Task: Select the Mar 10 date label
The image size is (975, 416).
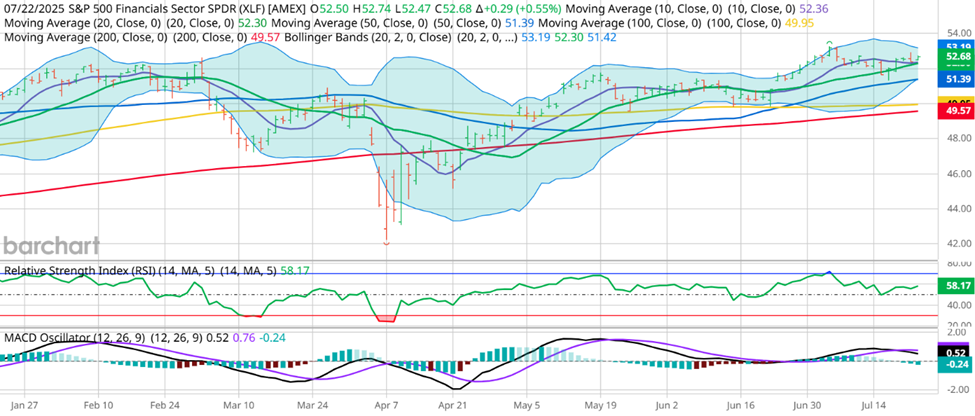Action: pos(241,404)
